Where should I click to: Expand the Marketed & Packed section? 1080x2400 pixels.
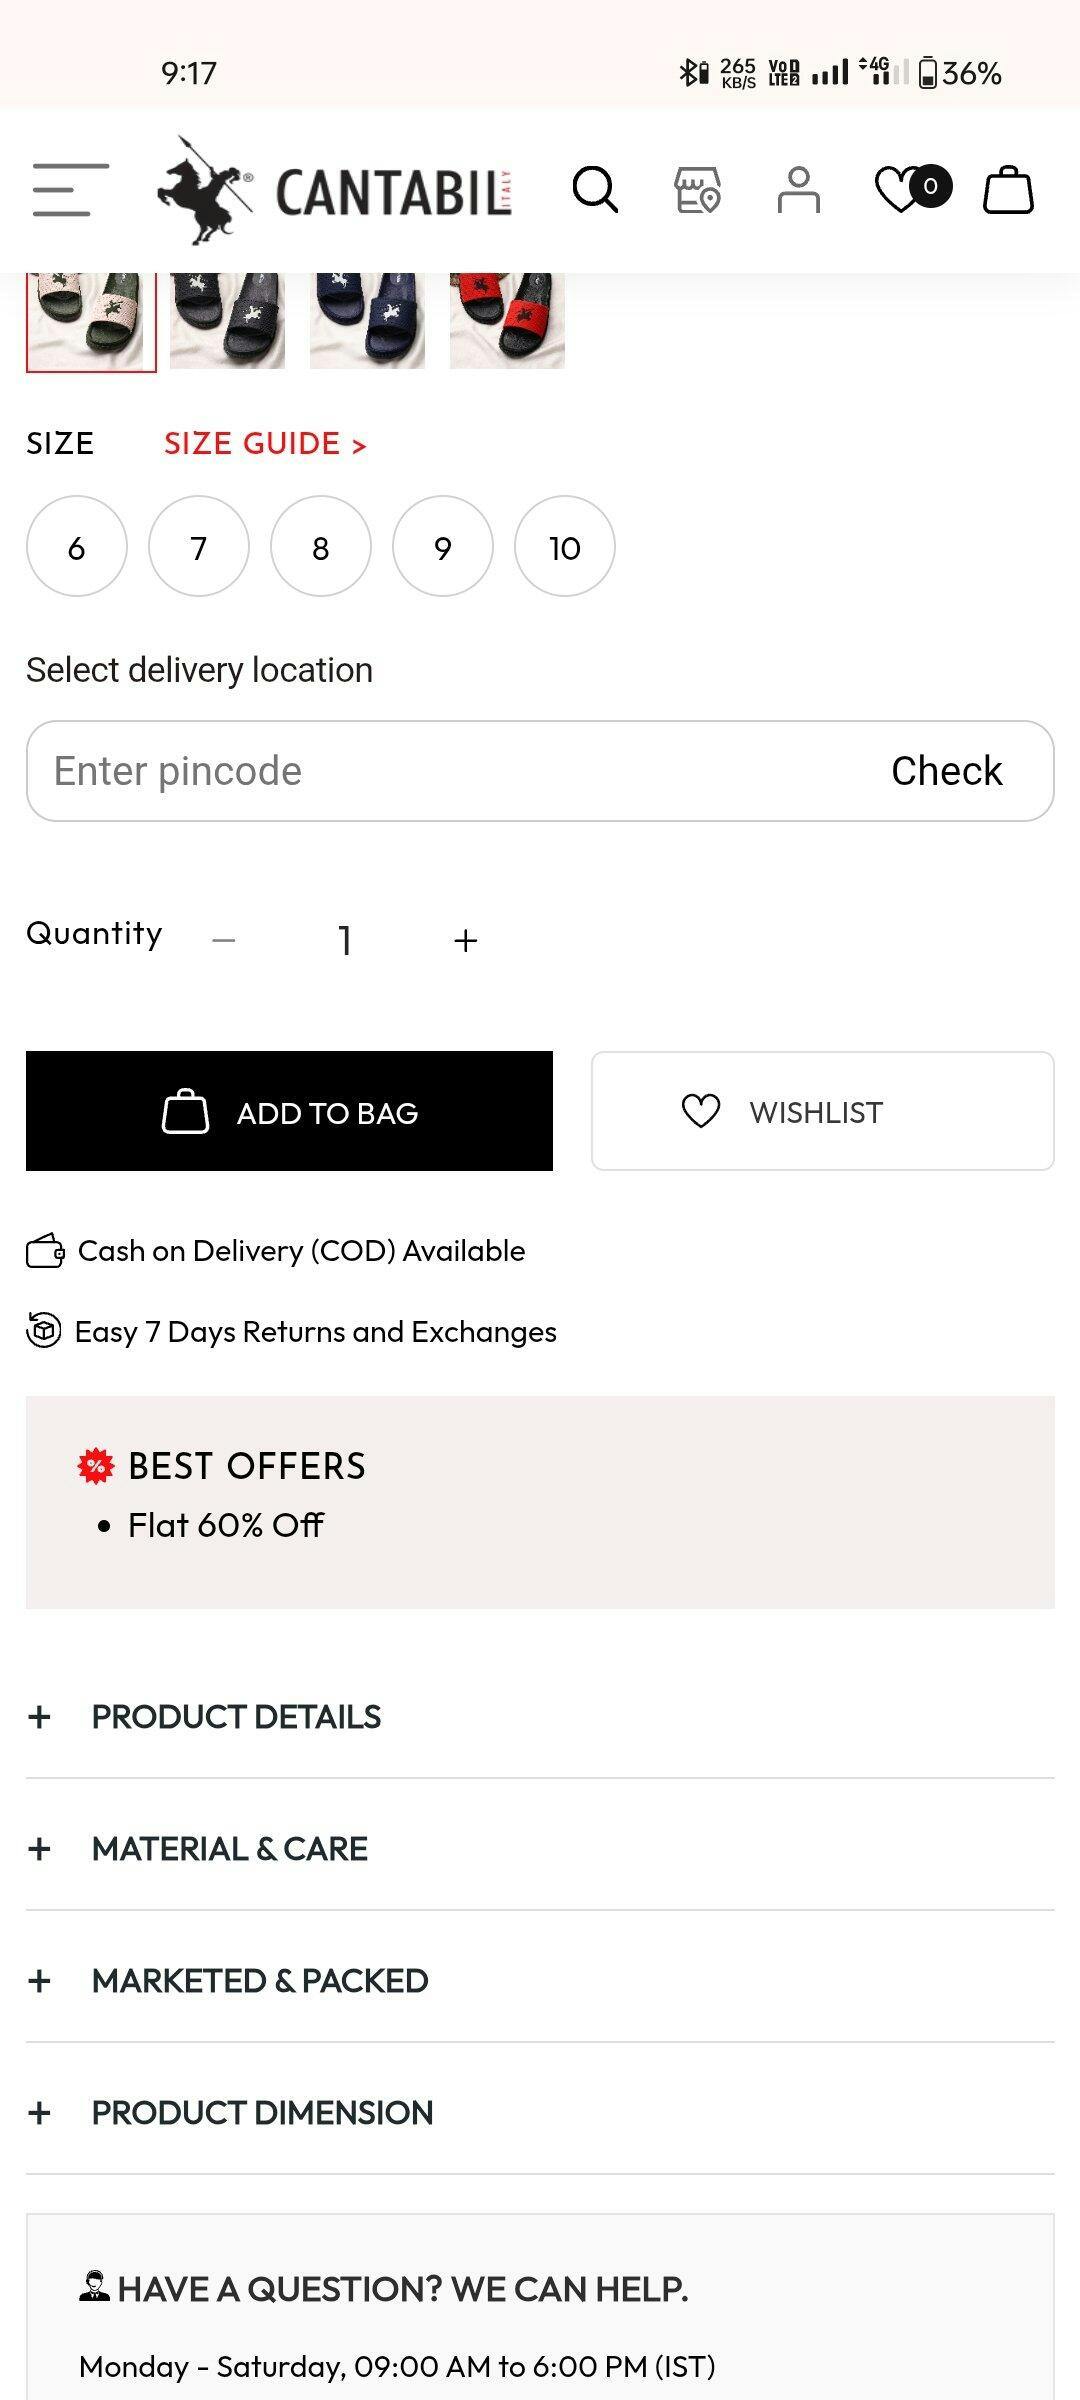click(260, 1981)
